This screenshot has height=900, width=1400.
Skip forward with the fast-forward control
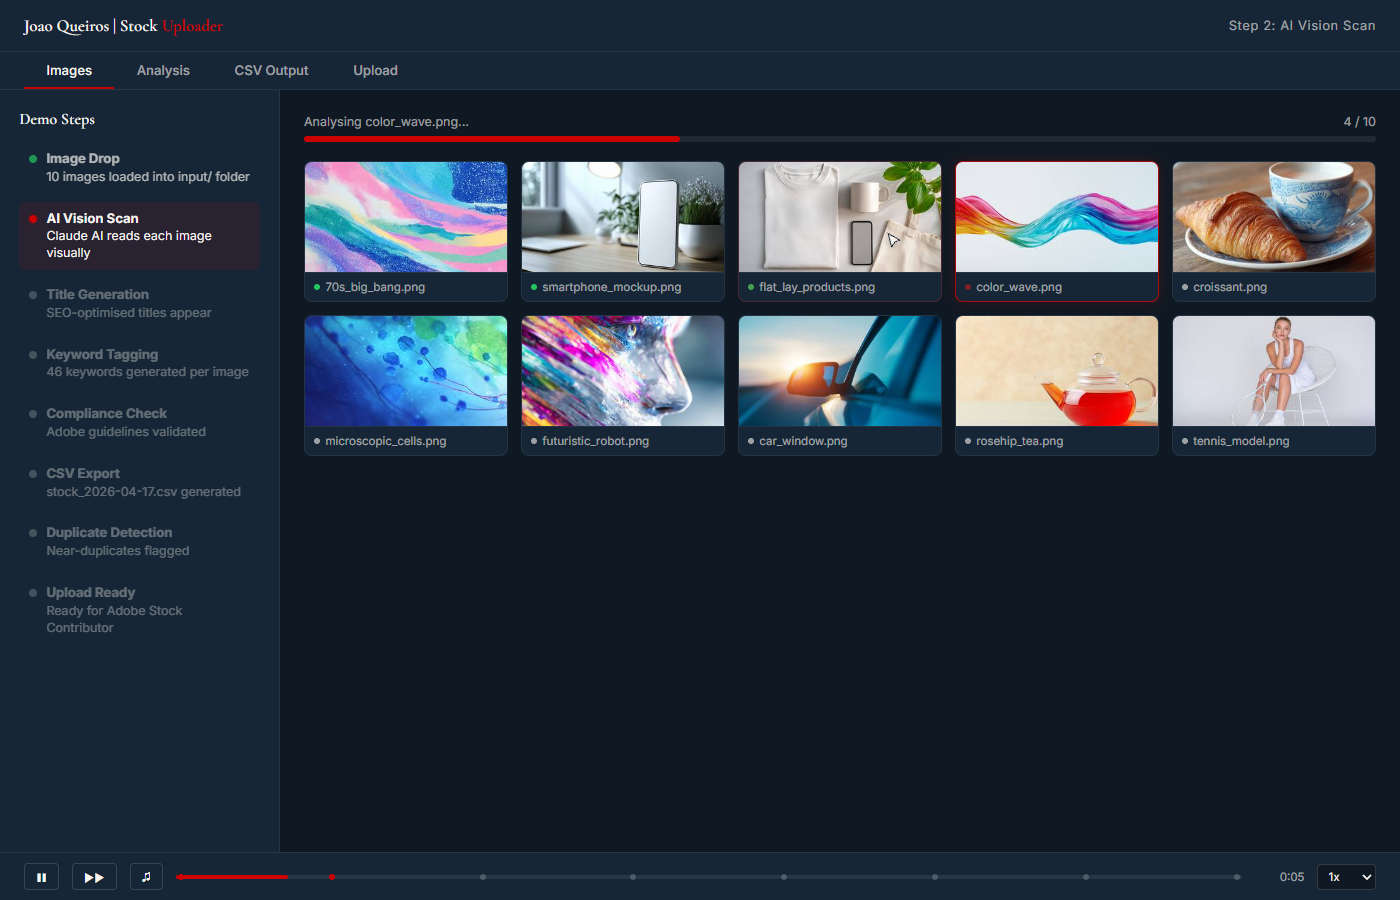94,876
